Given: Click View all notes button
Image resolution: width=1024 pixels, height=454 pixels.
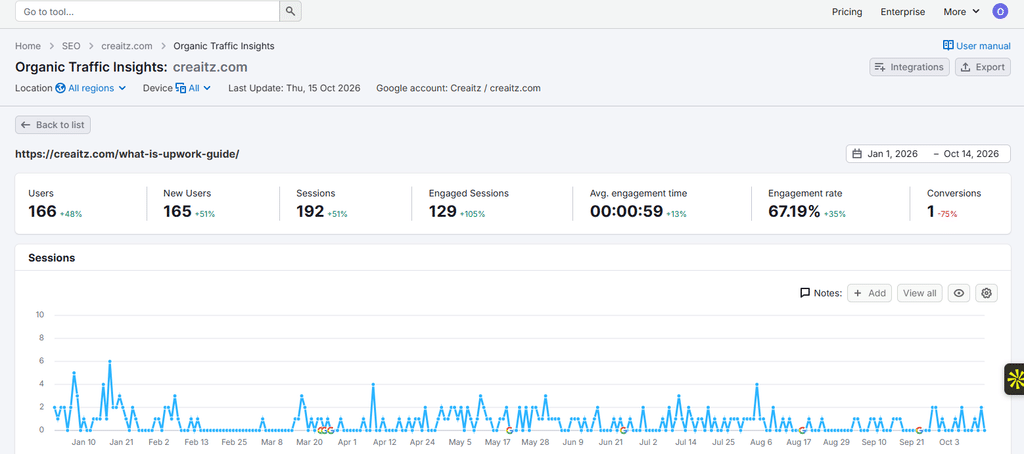Looking at the screenshot, I should [x=920, y=293].
